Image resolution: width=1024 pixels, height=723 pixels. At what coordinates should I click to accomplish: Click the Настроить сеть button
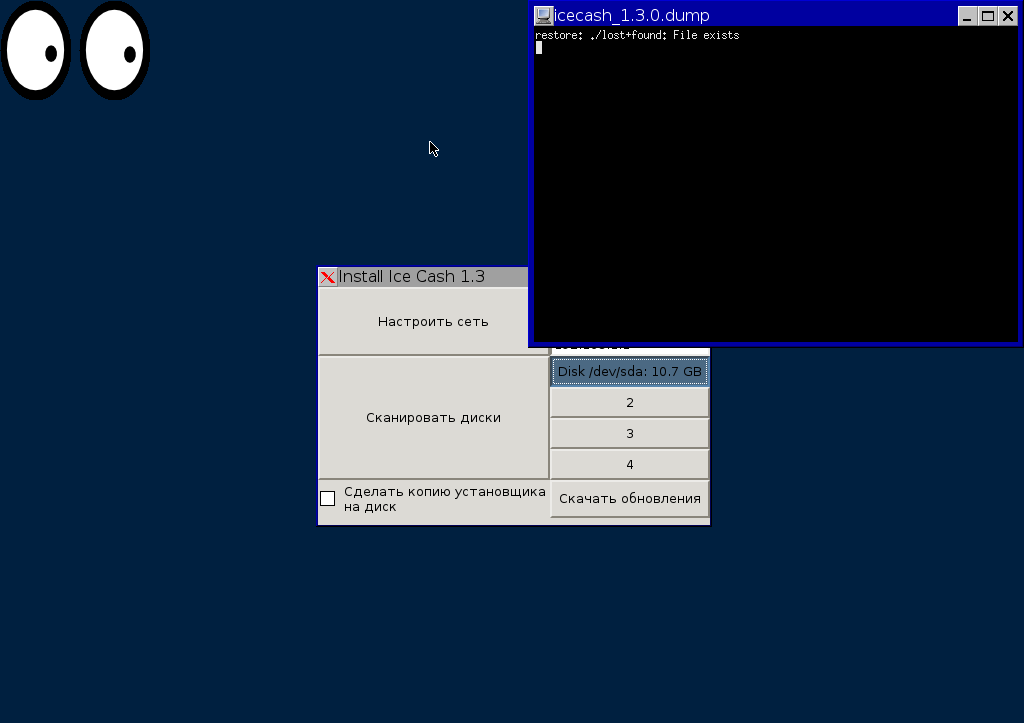point(433,321)
